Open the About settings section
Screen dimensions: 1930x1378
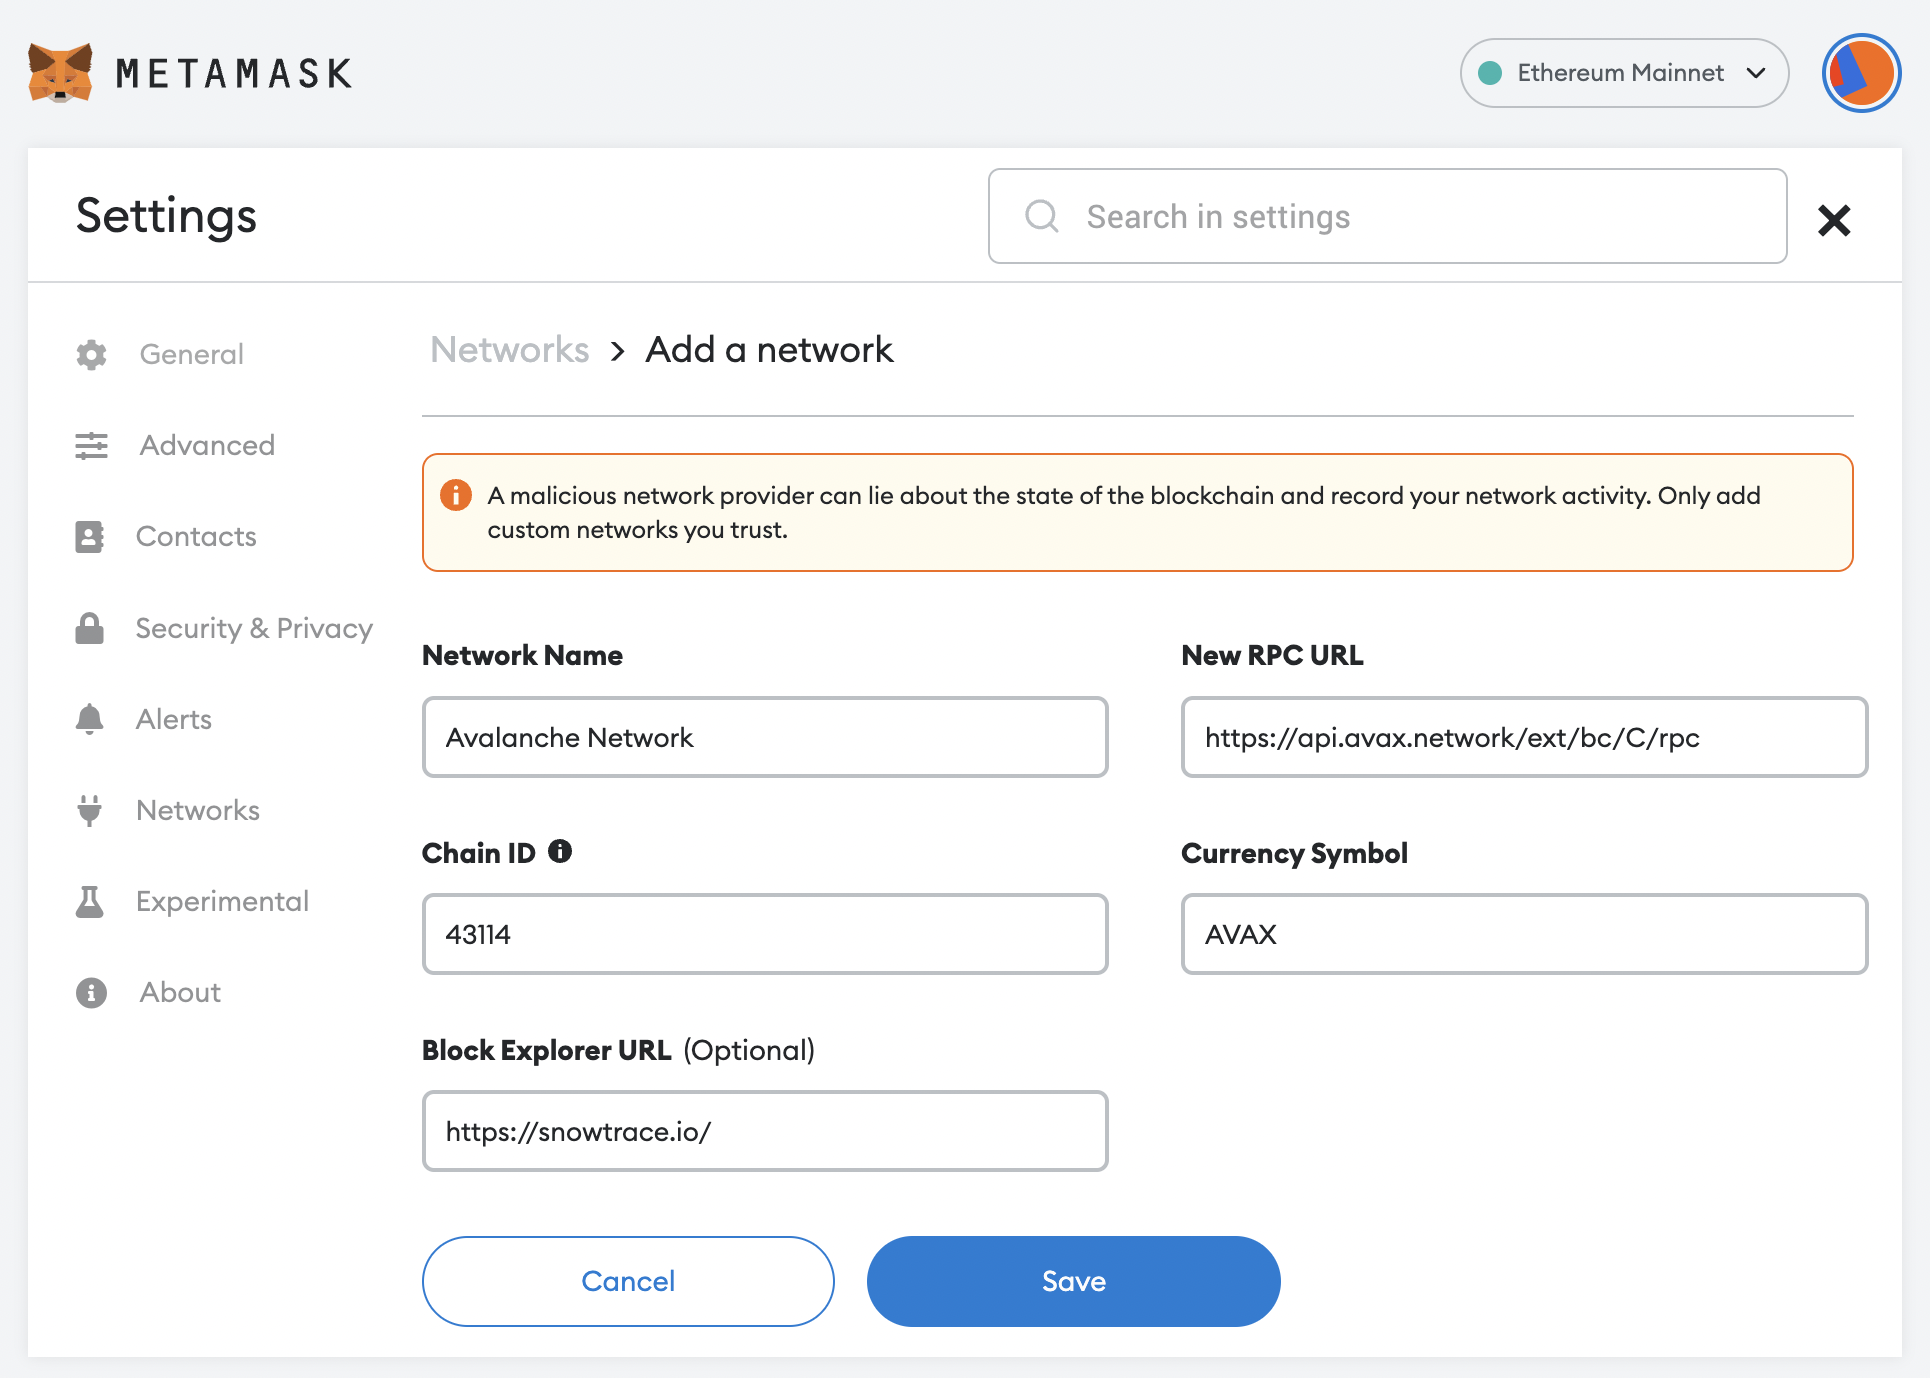(x=180, y=992)
